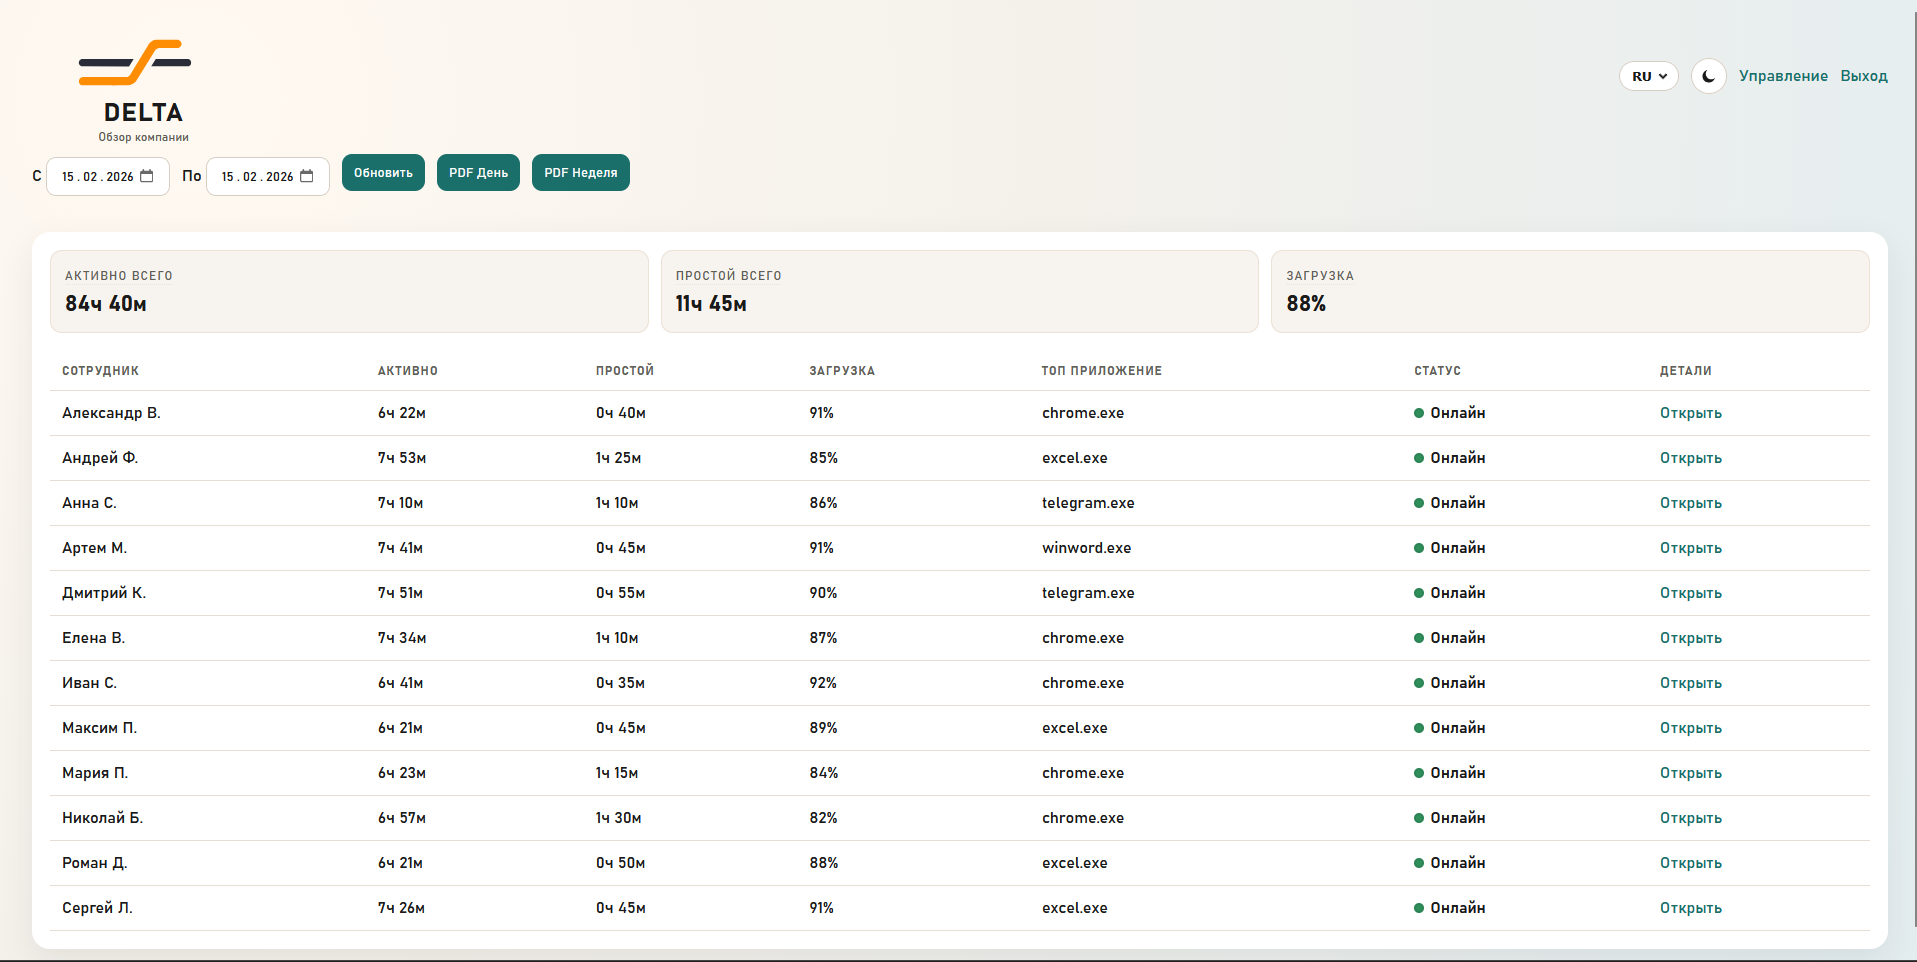
Task: Select employee name Сергей Л.
Action: coord(97,908)
